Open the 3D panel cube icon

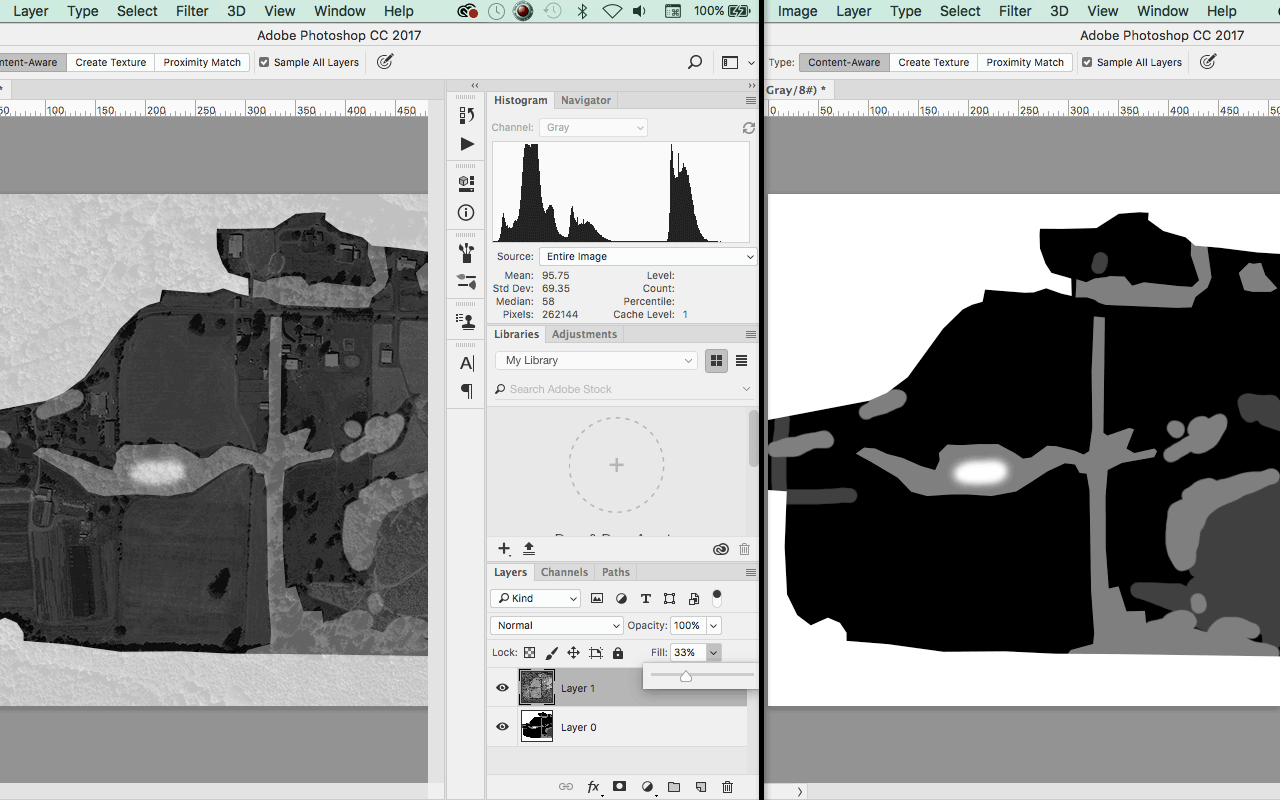point(466,184)
